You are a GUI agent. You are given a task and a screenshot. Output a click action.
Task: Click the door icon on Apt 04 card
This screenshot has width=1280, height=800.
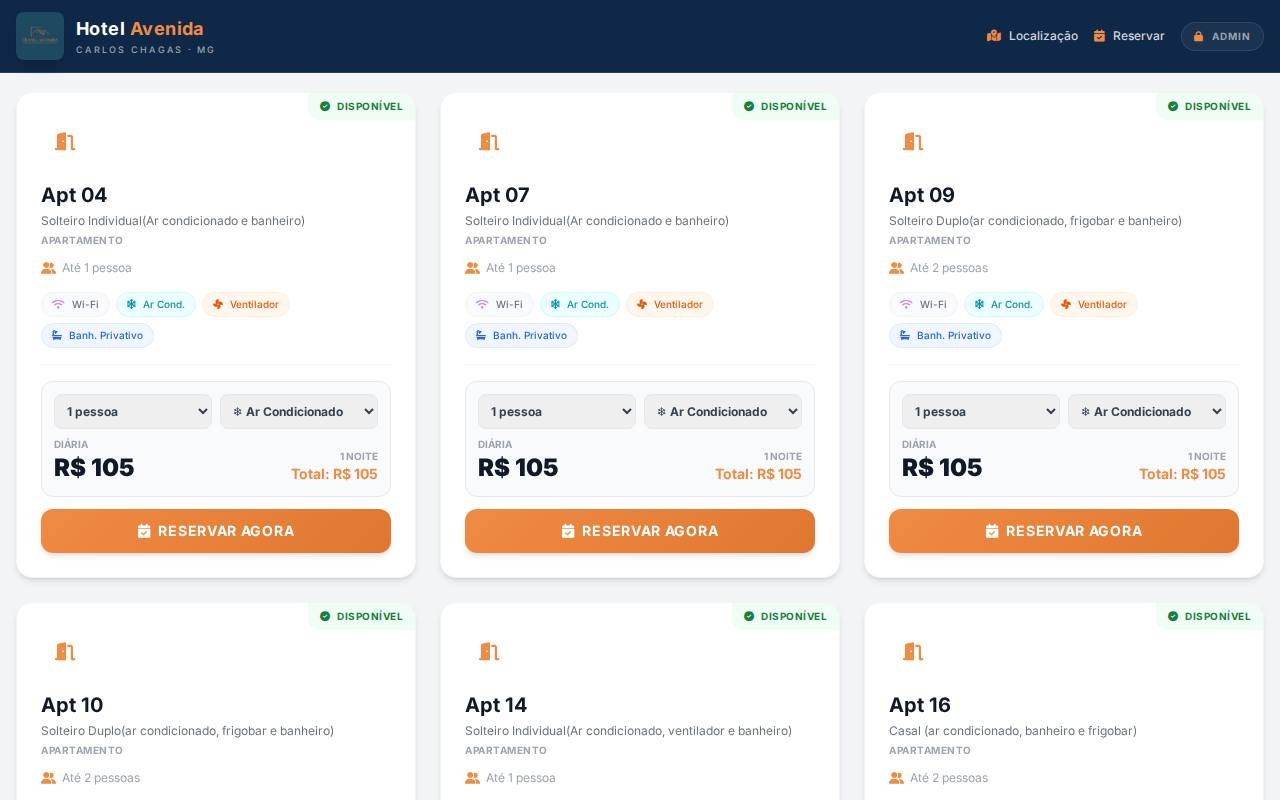click(x=65, y=142)
